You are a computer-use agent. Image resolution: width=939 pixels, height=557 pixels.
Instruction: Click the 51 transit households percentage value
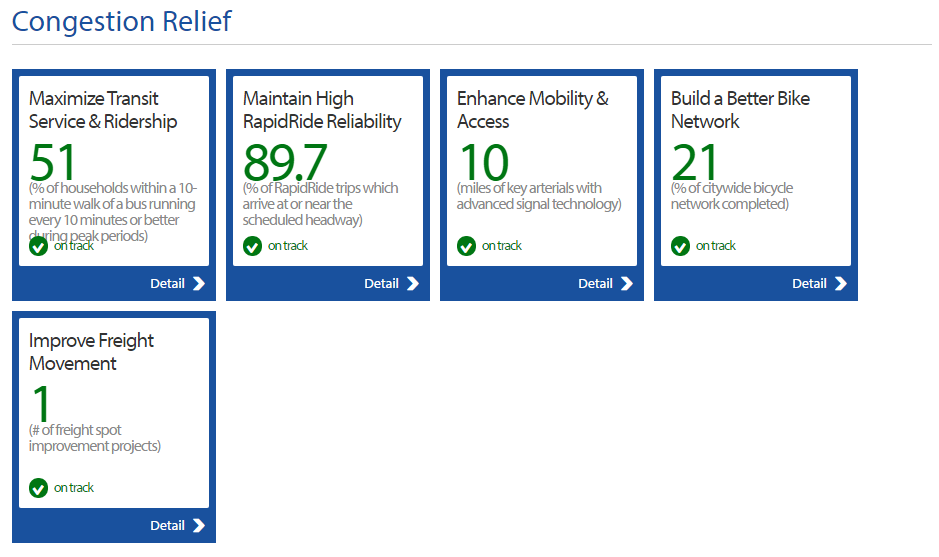click(x=55, y=161)
